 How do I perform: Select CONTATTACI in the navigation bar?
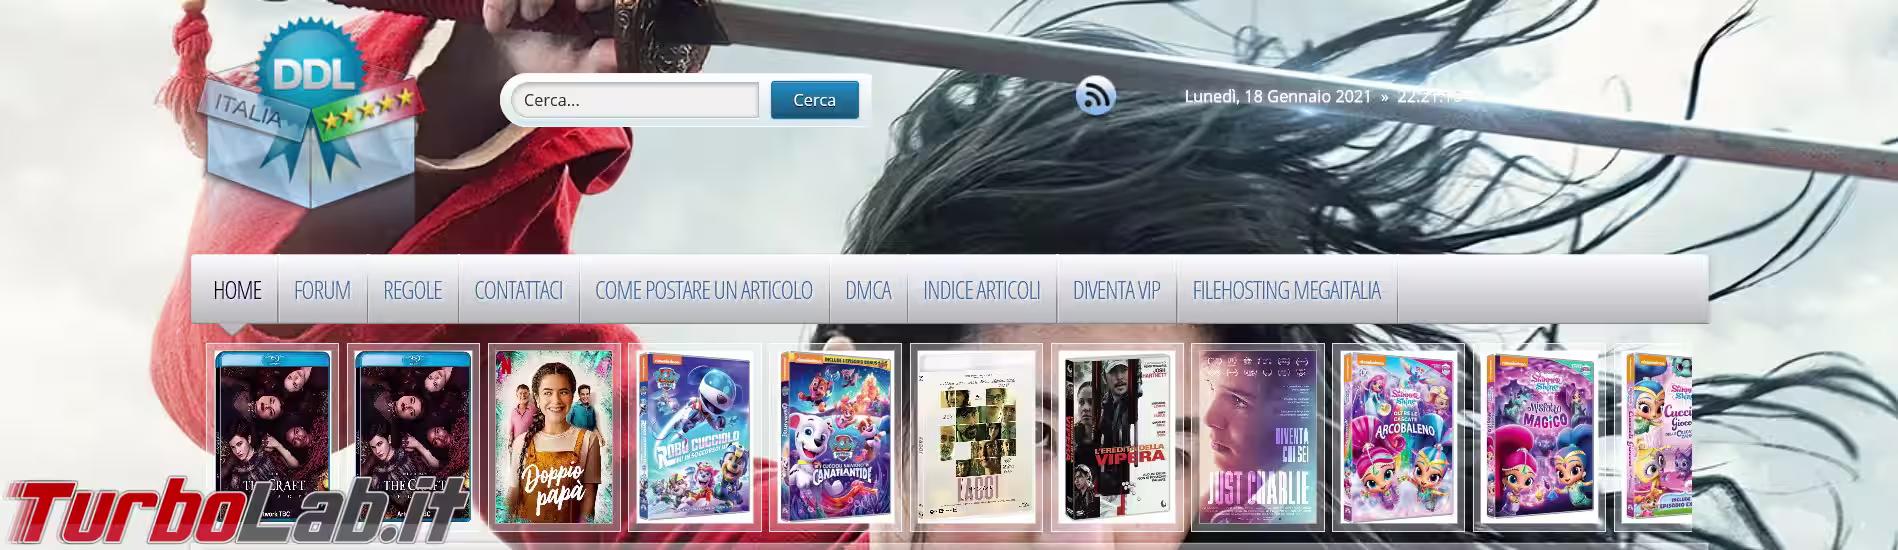518,290
